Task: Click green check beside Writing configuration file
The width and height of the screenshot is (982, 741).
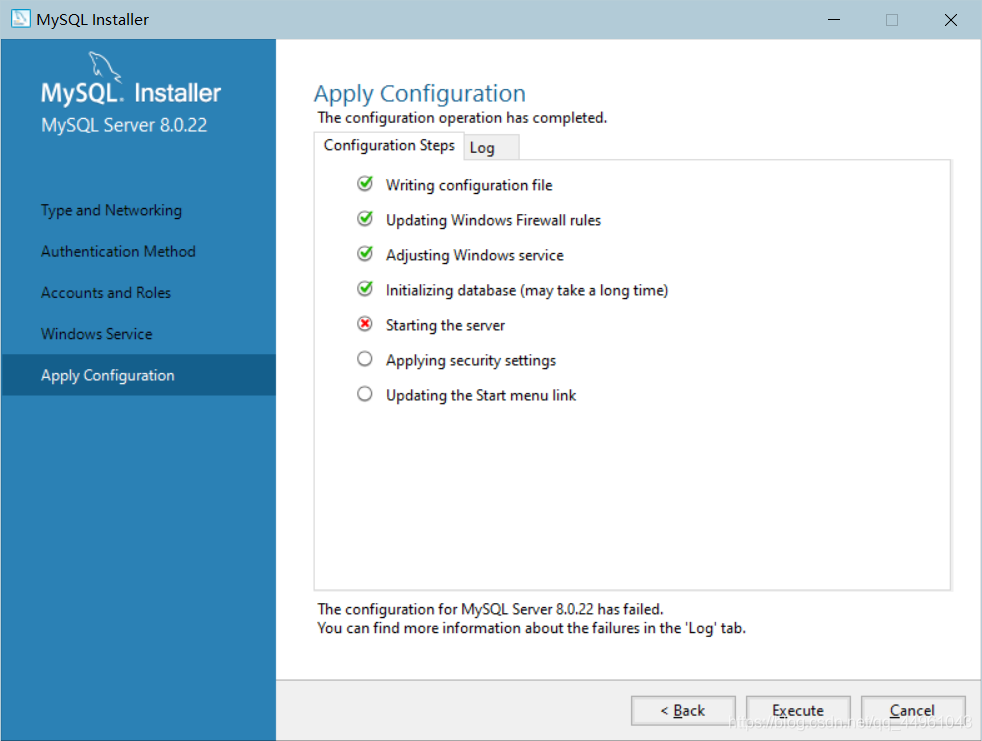Action: click(364, 184)
